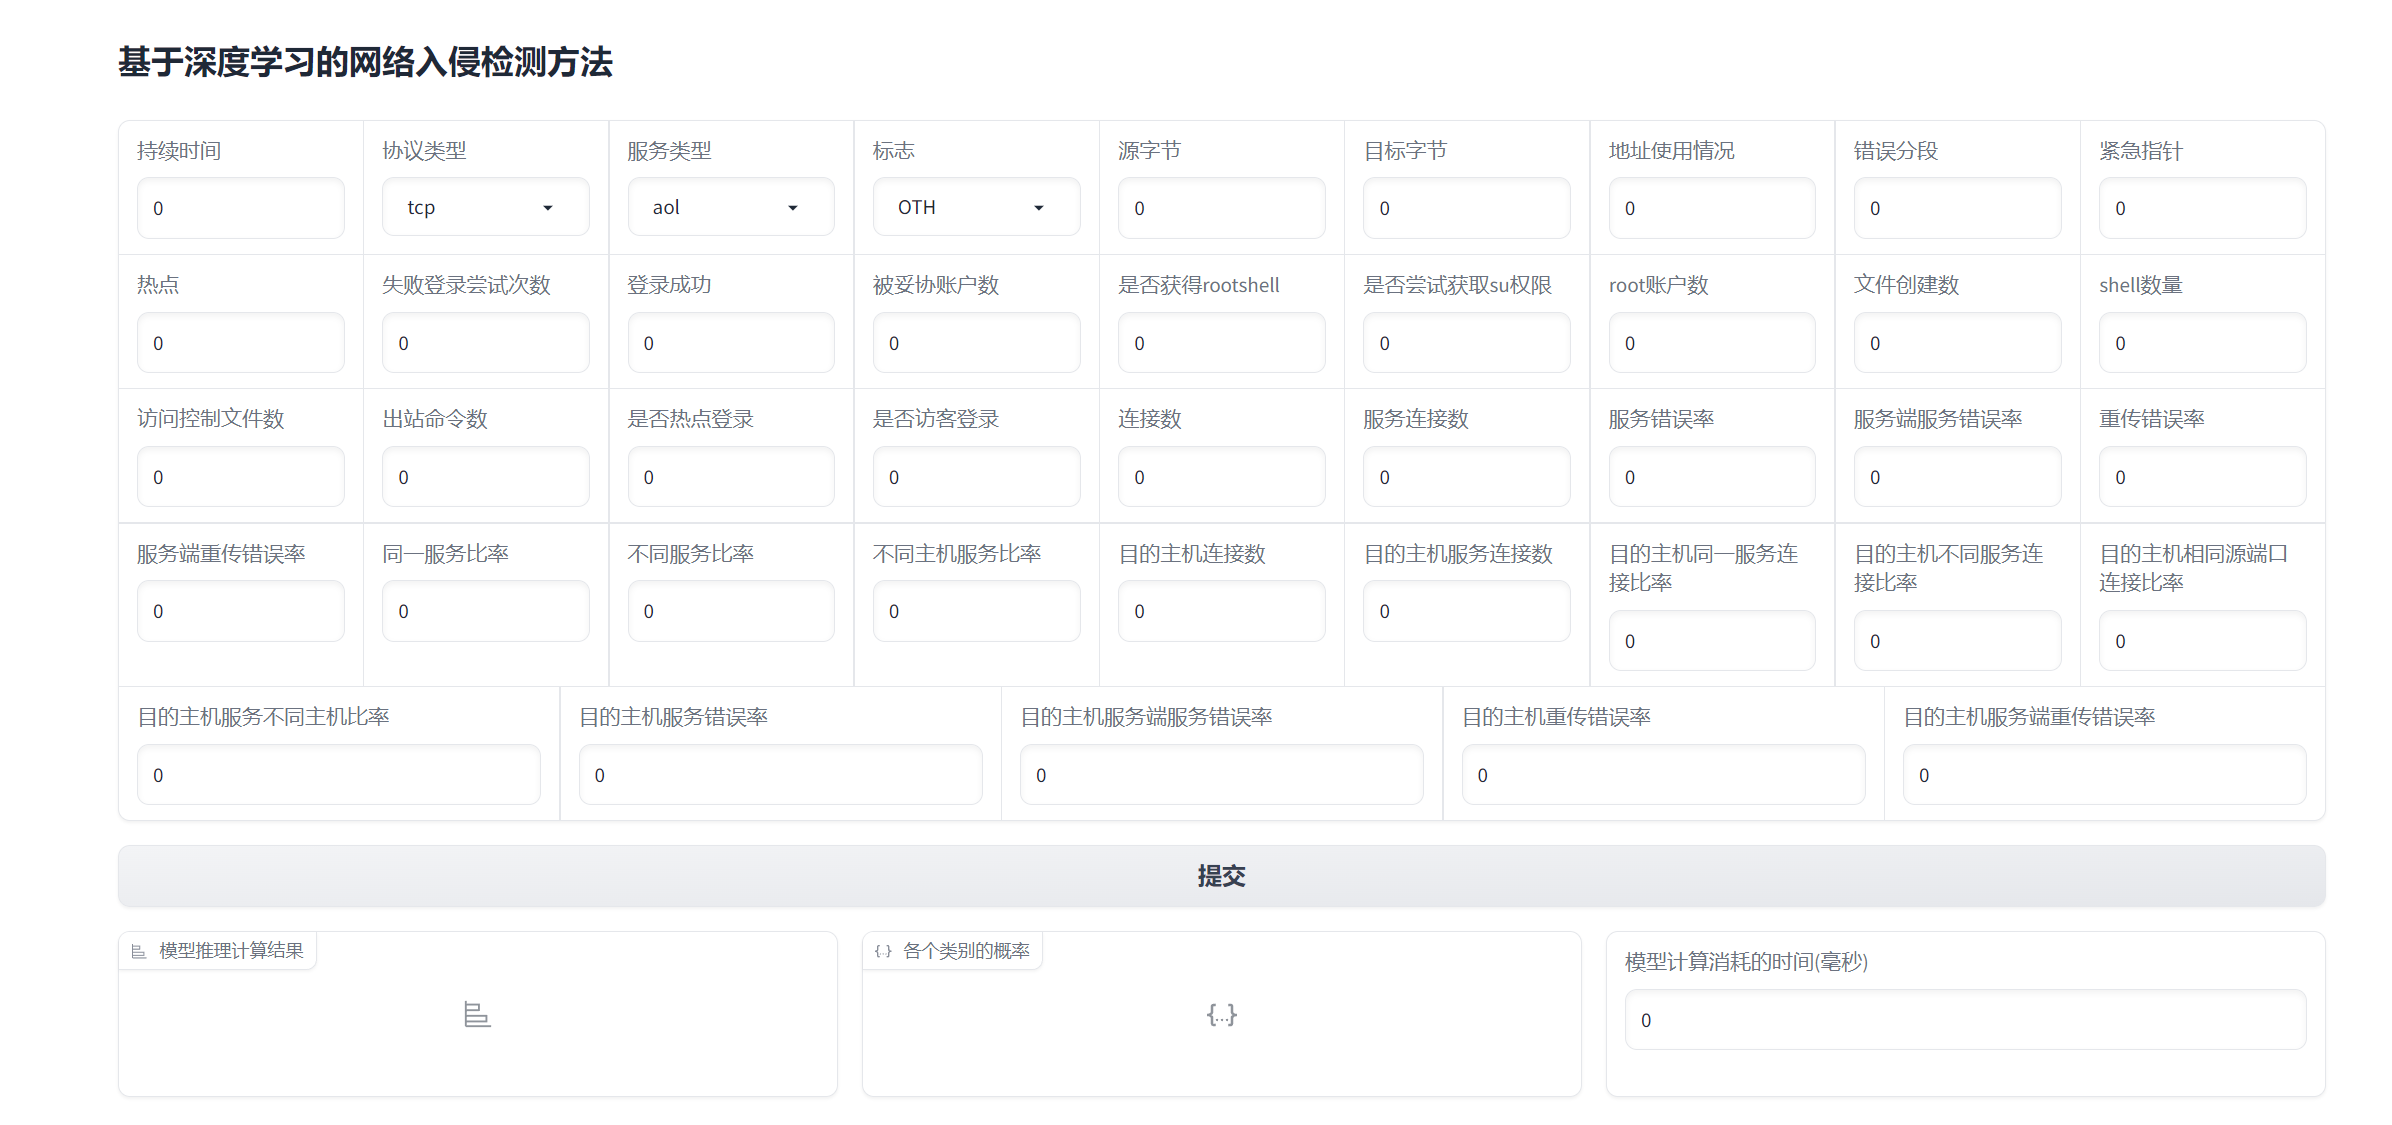Open the 服务类型 dropdown showing aol
The height and width of the screenshot is (1125, 2392).
click(731, 207)
